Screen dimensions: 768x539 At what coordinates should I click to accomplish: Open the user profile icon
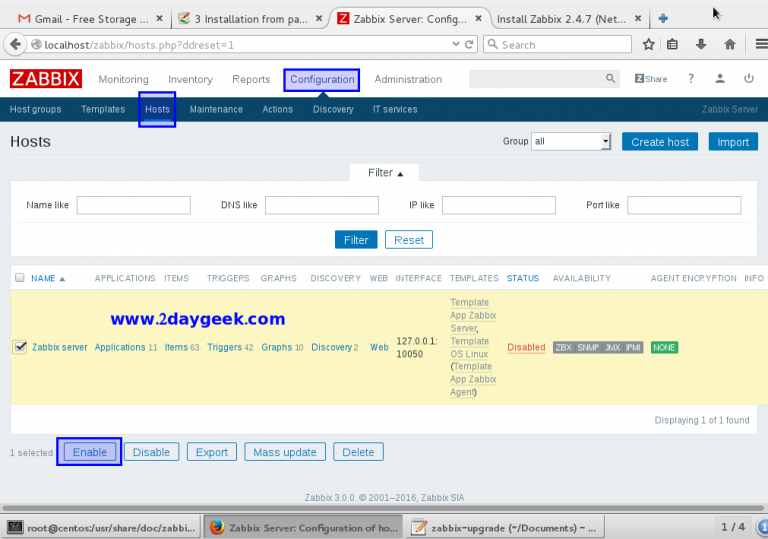[720, 79]
